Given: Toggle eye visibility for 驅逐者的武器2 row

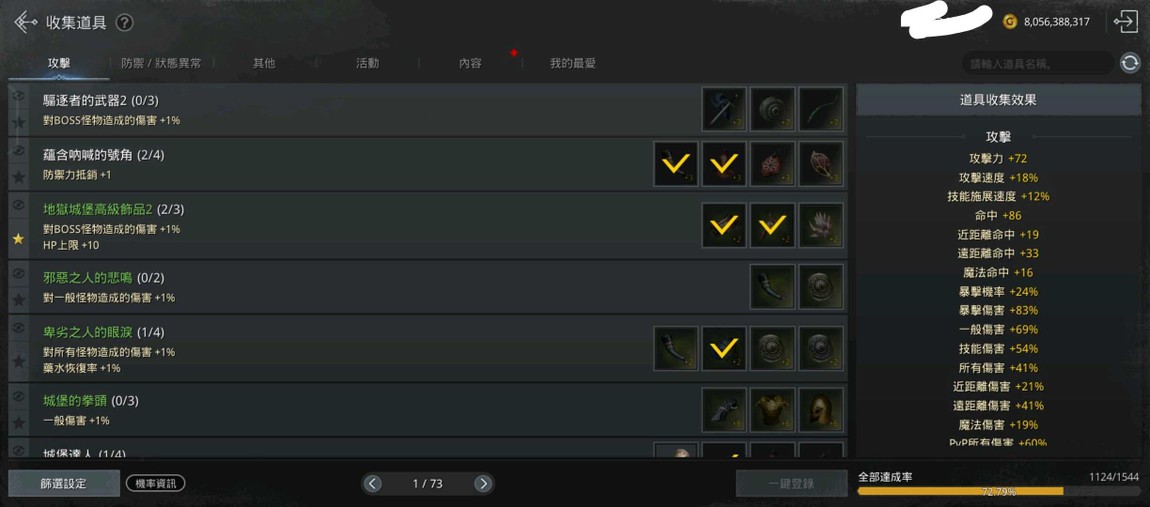Looking at the screenshot, I should [18, 95].
